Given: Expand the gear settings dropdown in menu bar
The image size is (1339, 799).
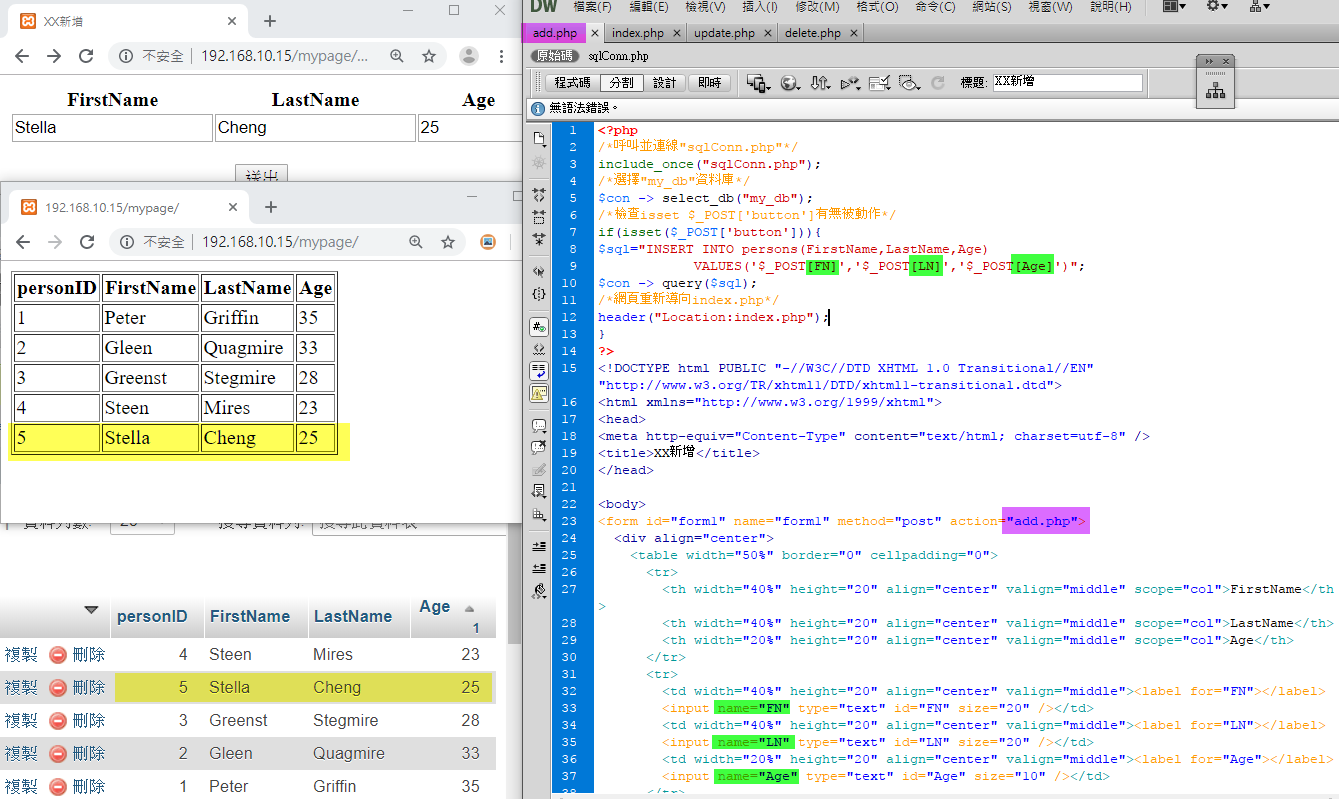Looking at the screenshot, I should (x=1217, y=7).
